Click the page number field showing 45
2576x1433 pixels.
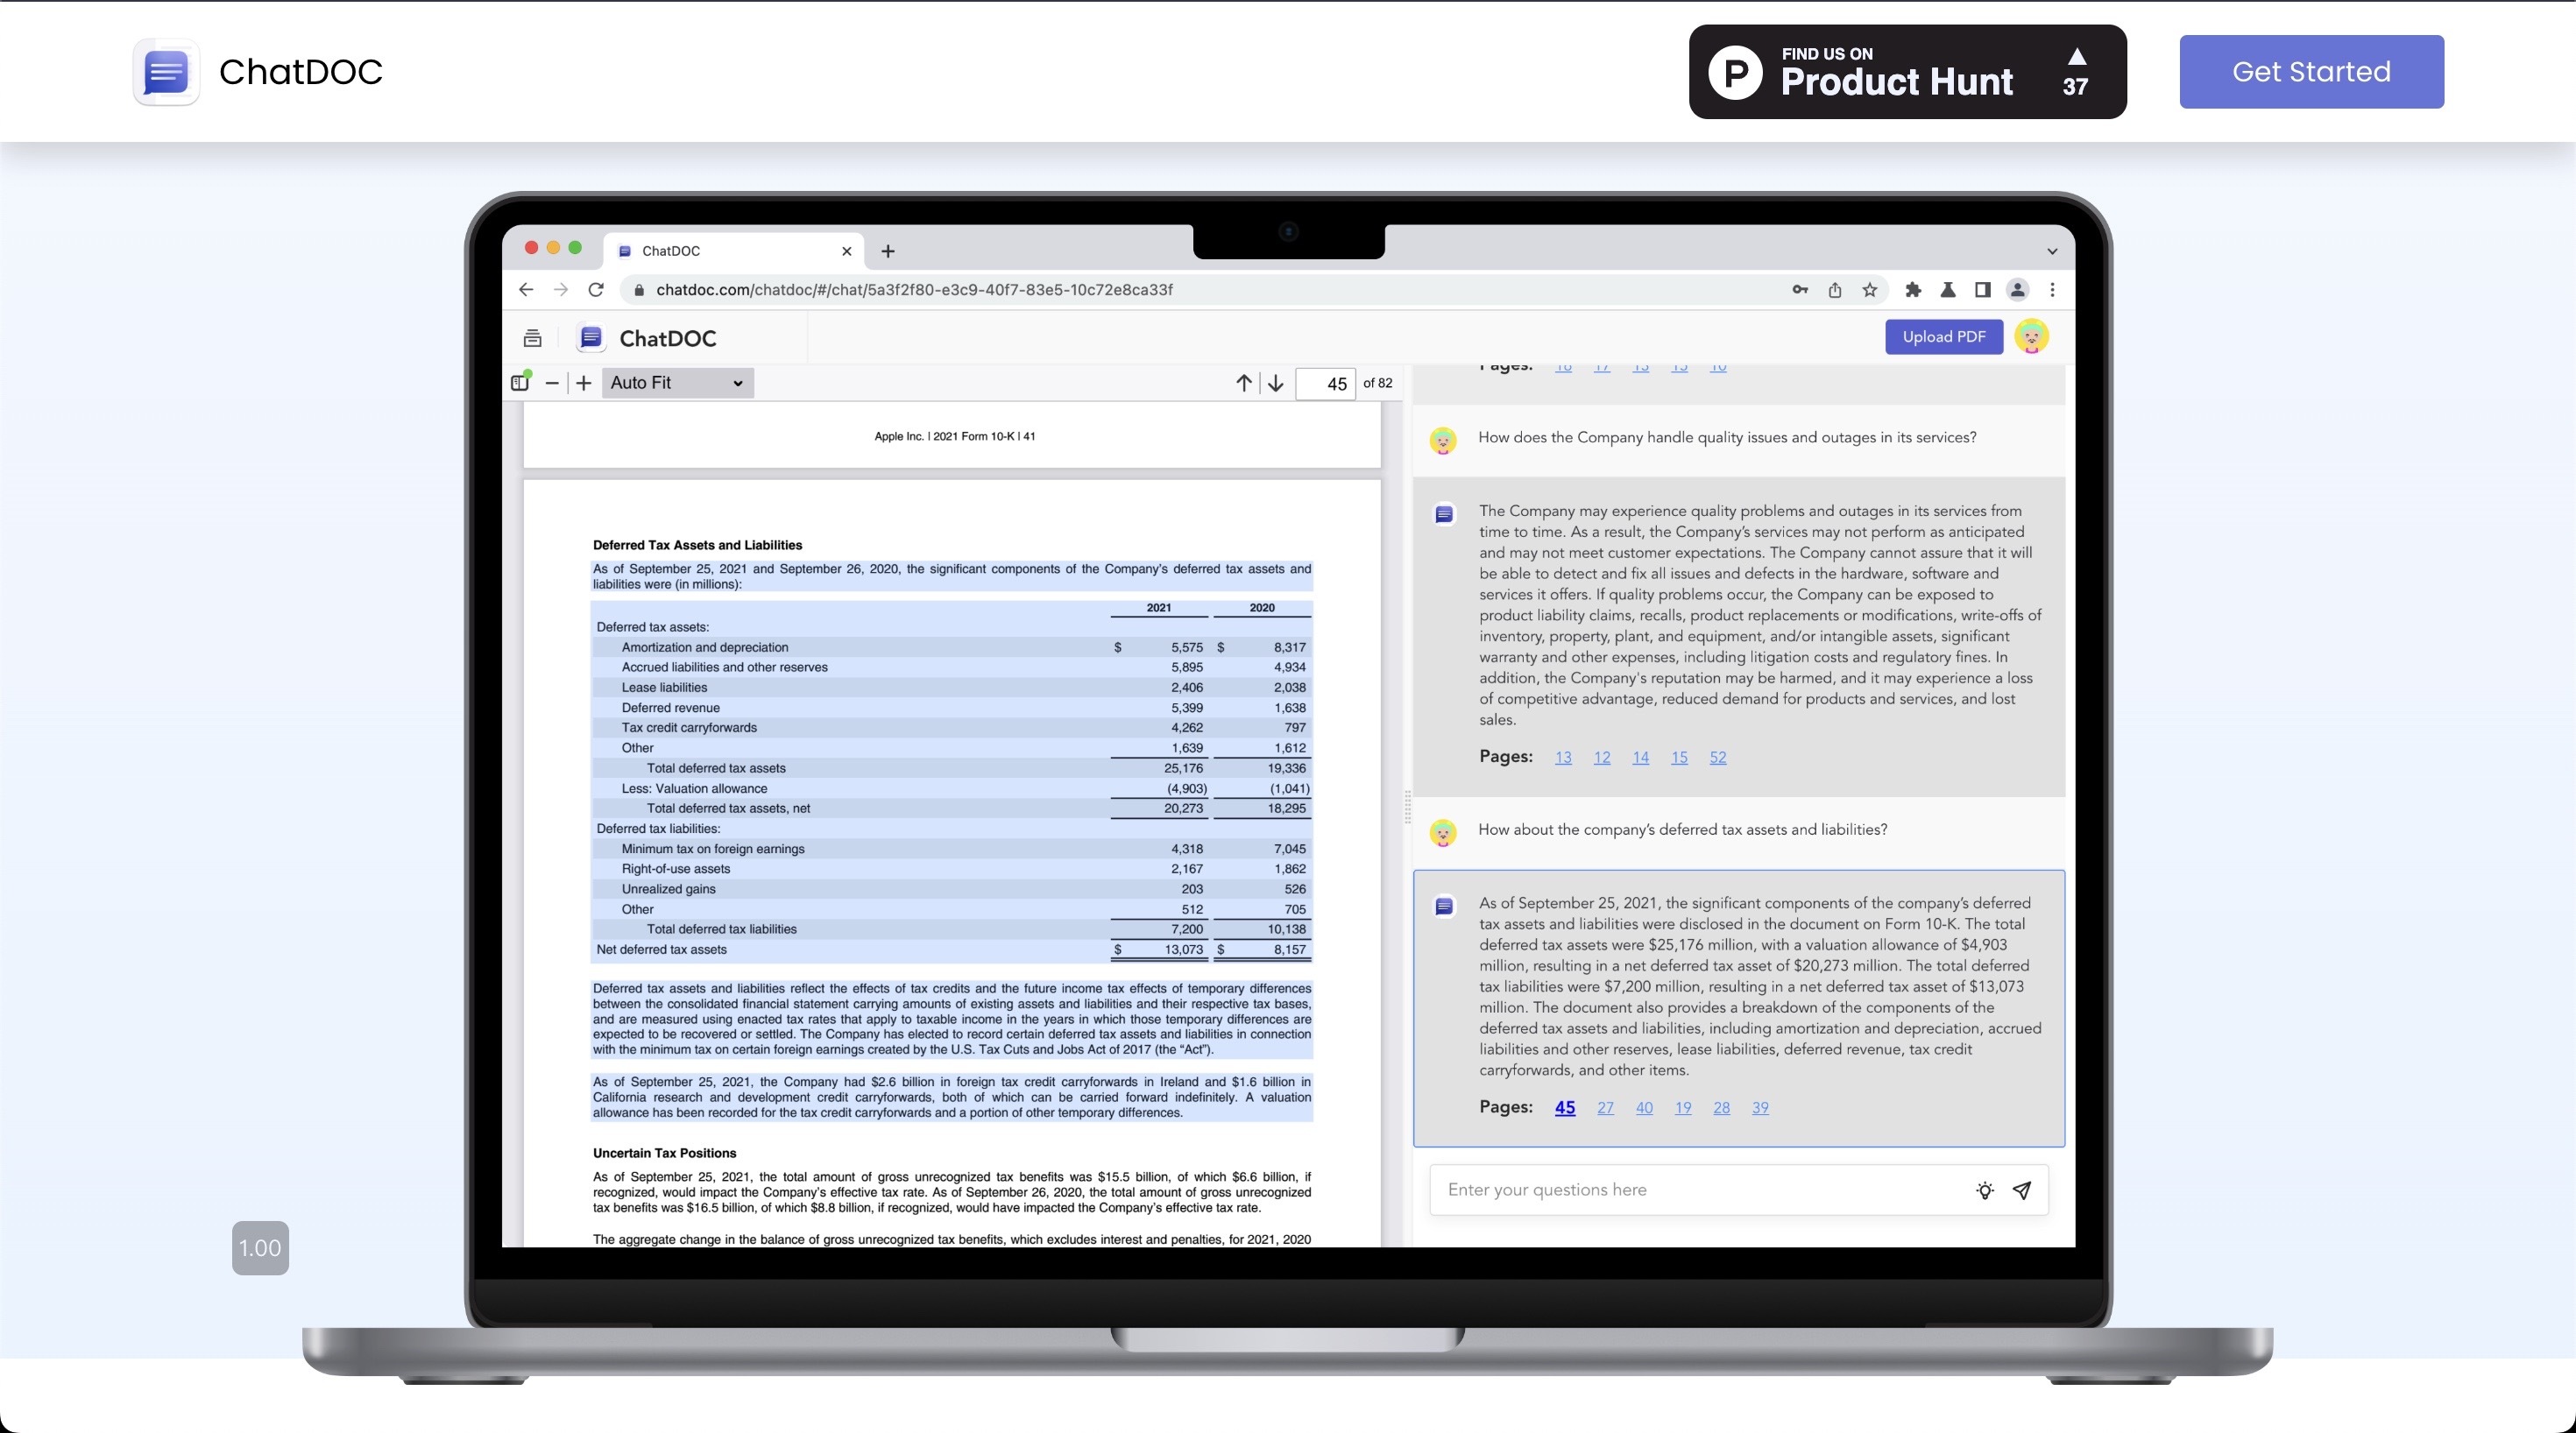click(x=1325, y=384)
